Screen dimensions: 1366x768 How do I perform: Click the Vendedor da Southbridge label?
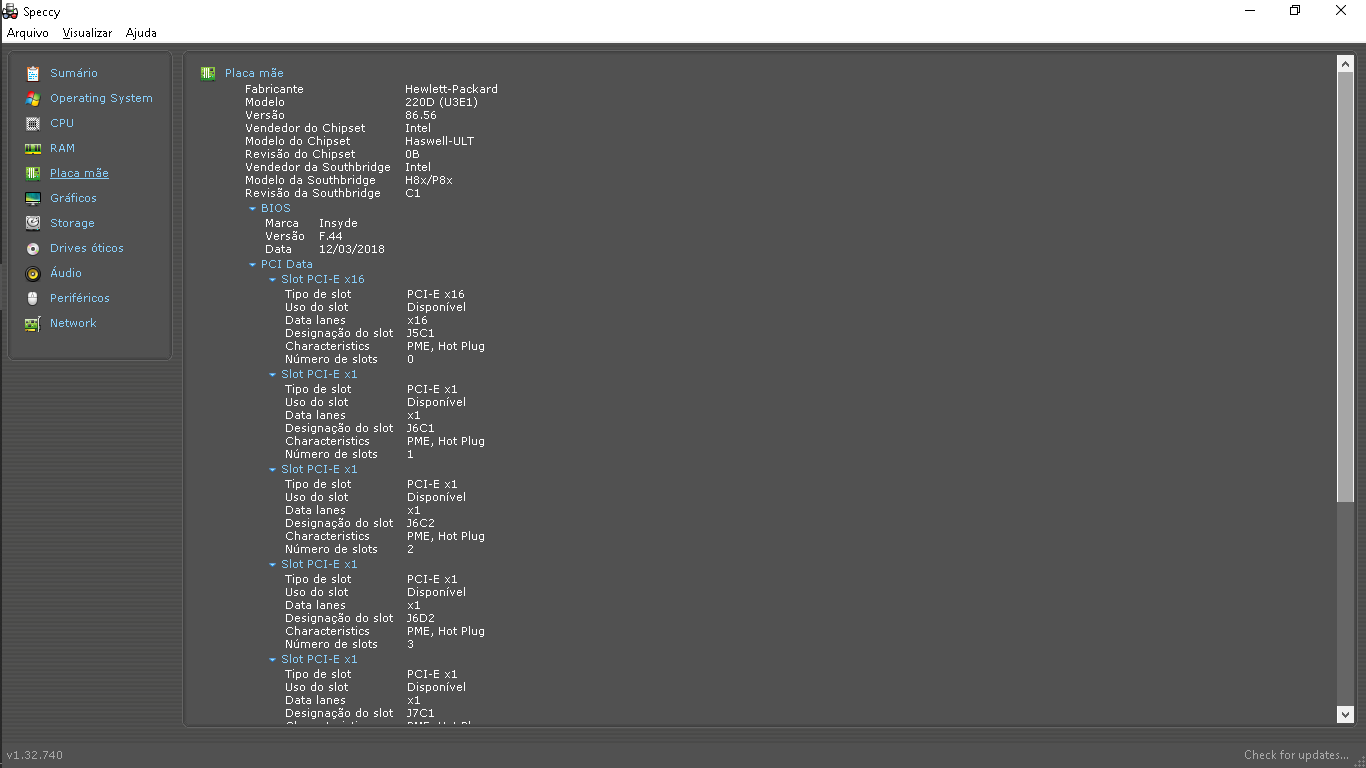tap(318, 167)
